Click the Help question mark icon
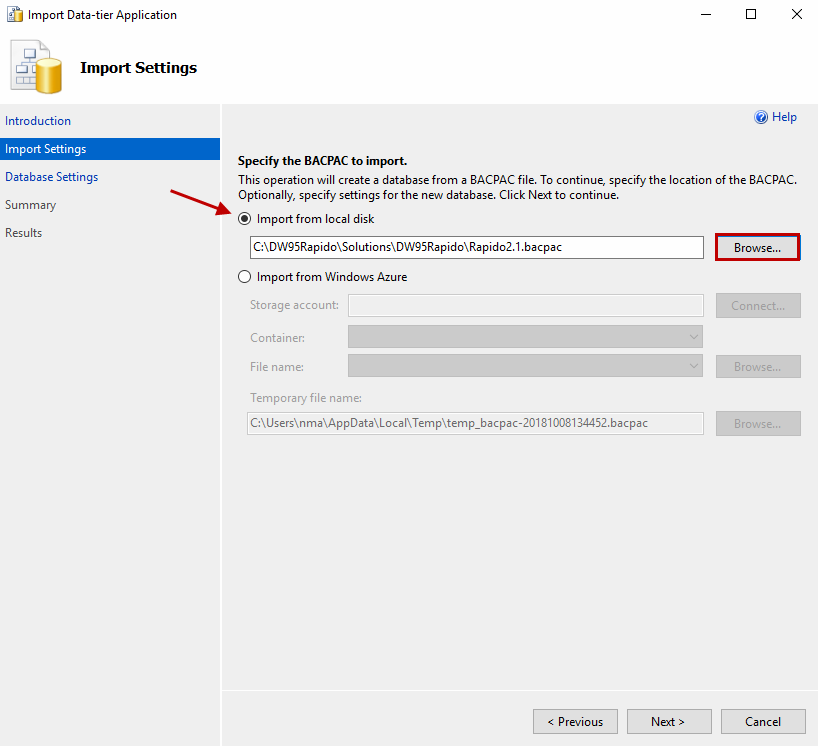 [761, 117]
